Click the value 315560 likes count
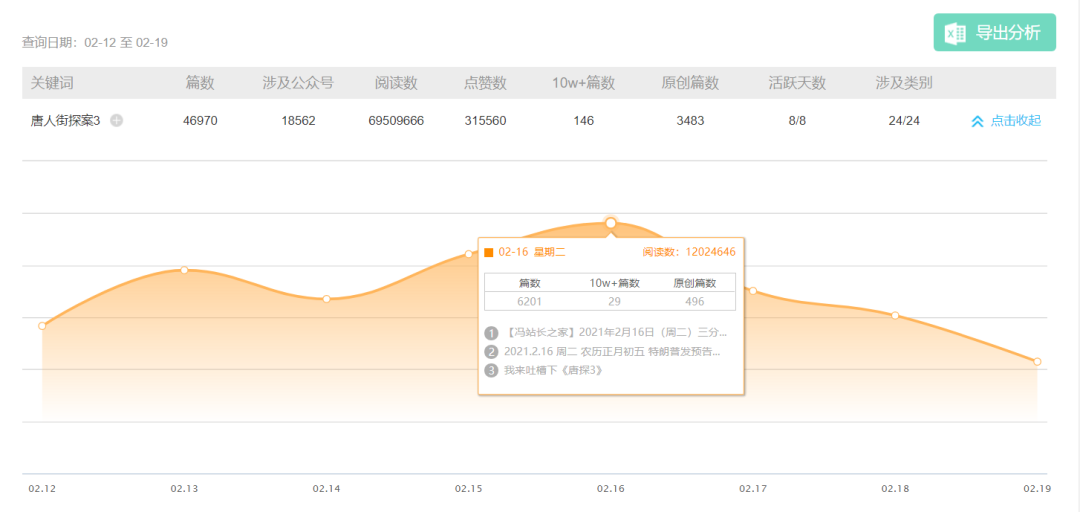The height and width of the screenshot is (512, 1080). click(x=486, y=121)
